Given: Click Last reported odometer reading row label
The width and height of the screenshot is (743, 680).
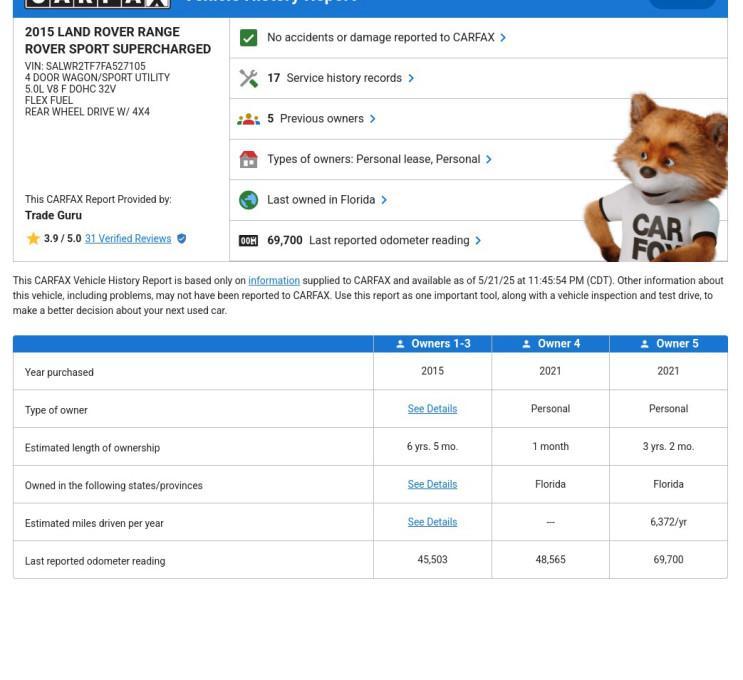Looking at the screenshot, I should (x=95, y=561).
